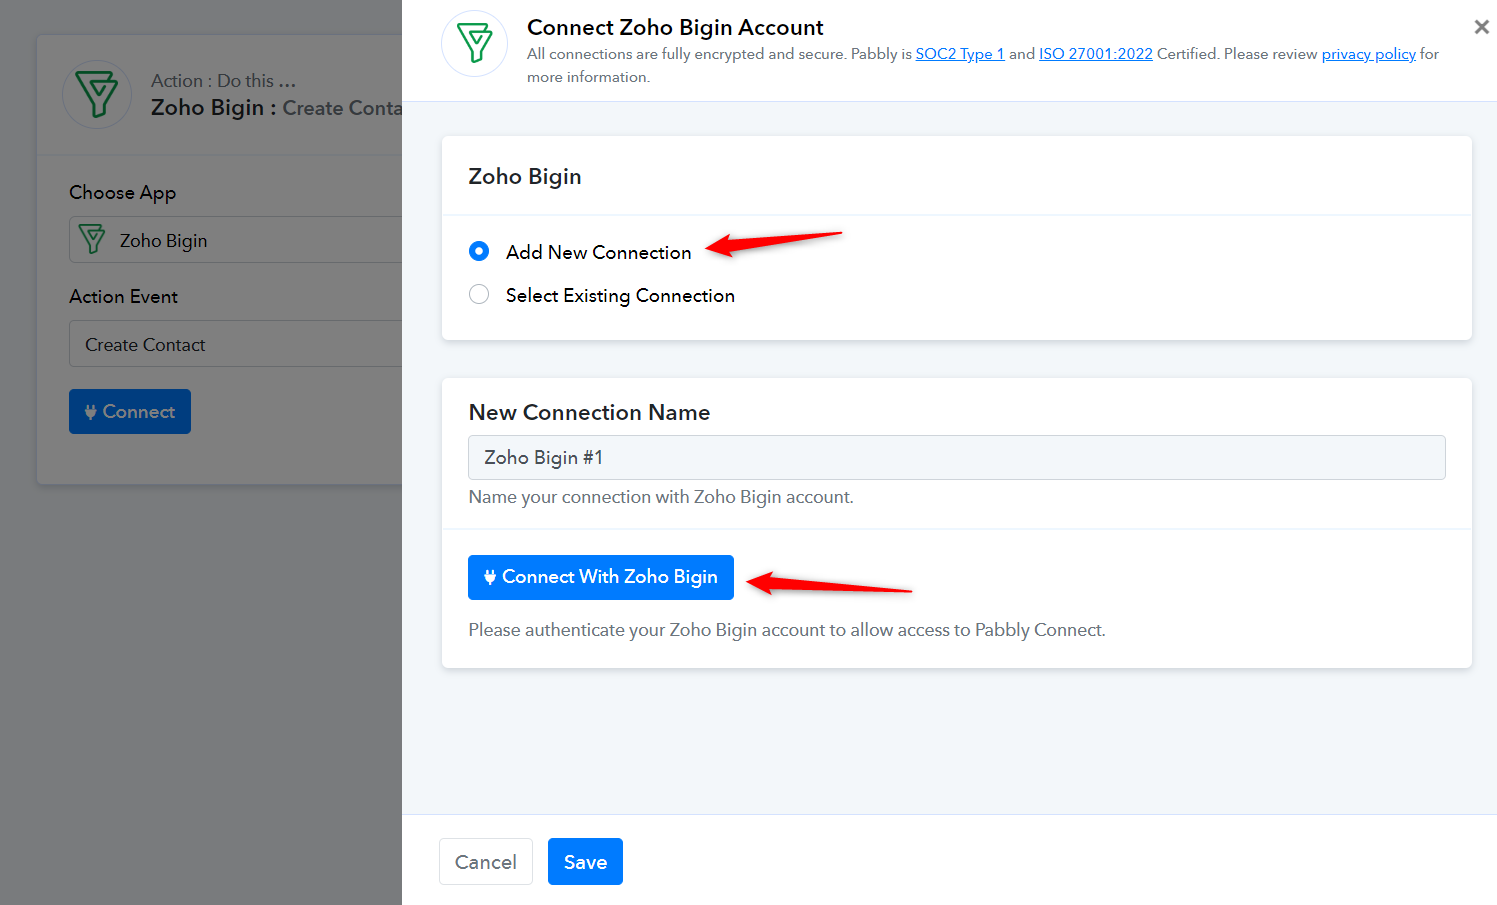The width and height of the screenshot is (1497, 905).
Task: Click the Connect Zoho Bigin Account heading
Action: [675, 27]
